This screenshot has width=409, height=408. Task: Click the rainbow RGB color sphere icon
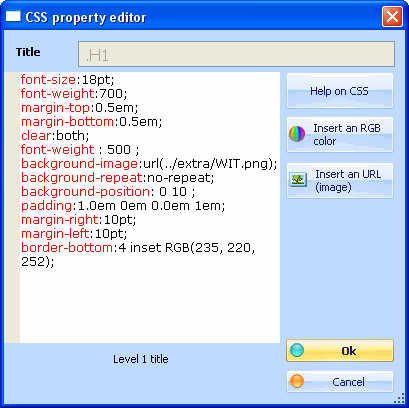click(297, 134)
